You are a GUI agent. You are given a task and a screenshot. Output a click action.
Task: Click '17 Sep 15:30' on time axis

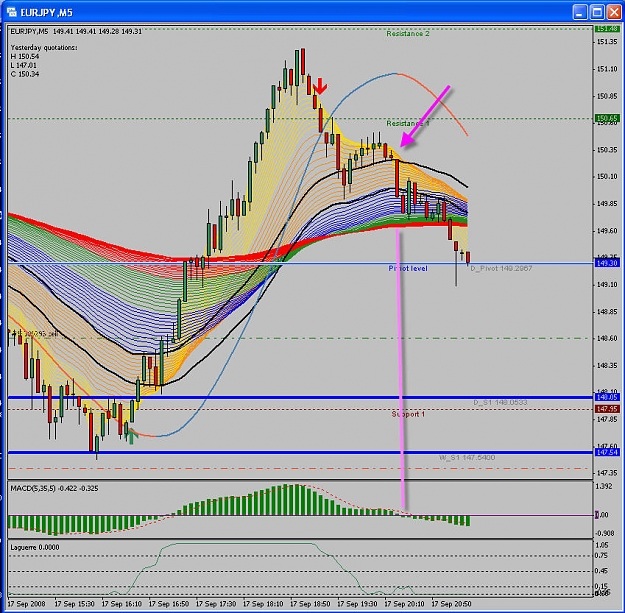[74, 604]
